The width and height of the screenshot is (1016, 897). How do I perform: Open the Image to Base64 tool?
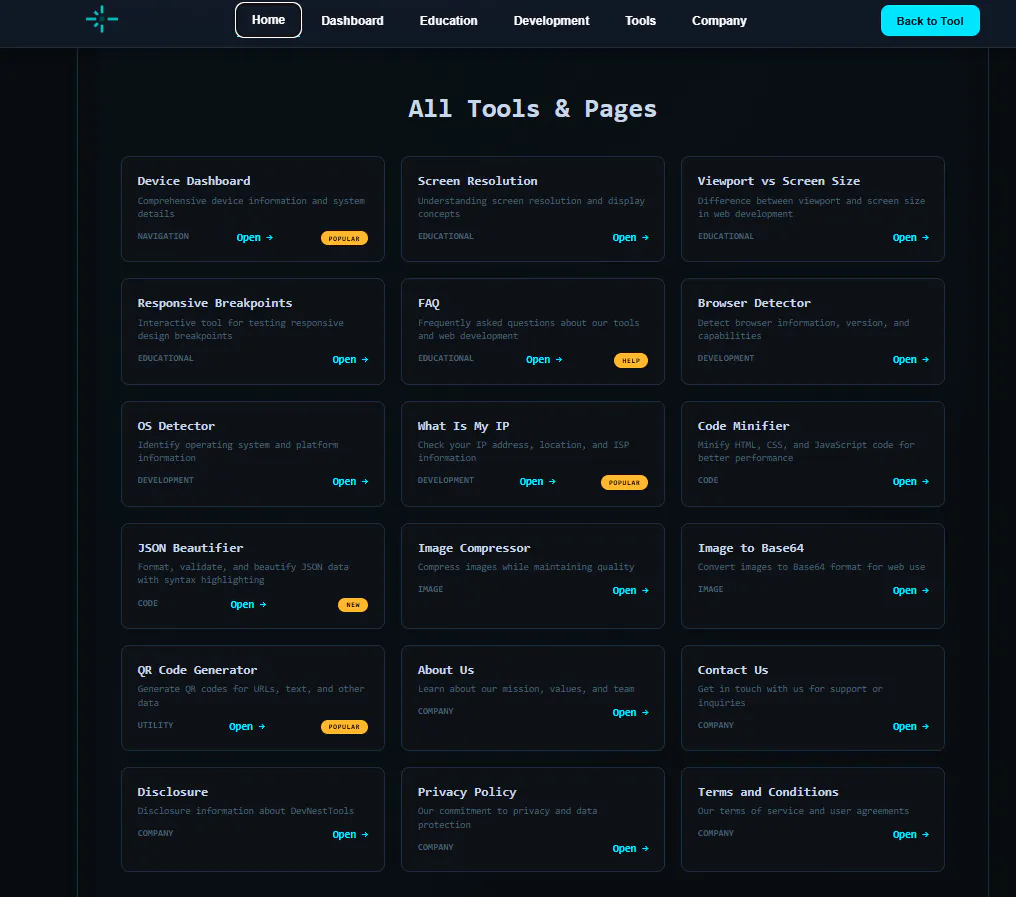(910, 590)
